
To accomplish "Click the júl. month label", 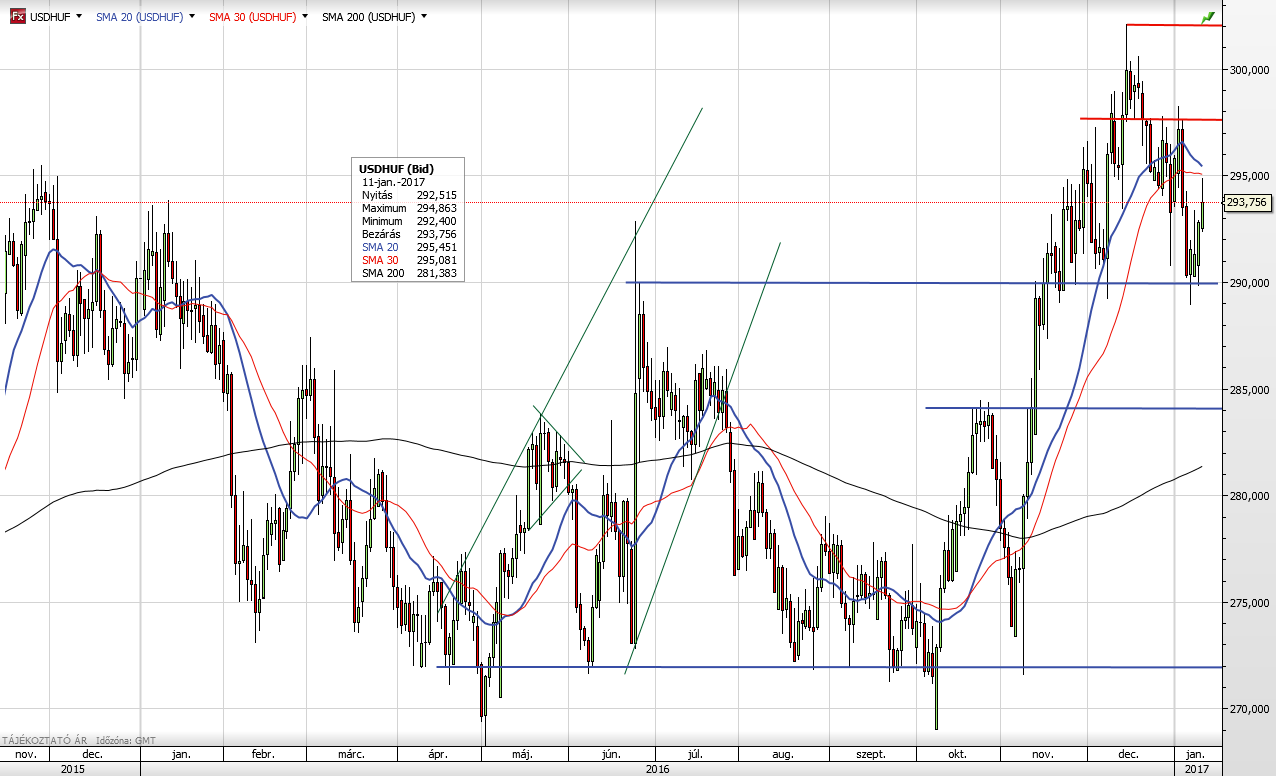I will coord(697,754).
